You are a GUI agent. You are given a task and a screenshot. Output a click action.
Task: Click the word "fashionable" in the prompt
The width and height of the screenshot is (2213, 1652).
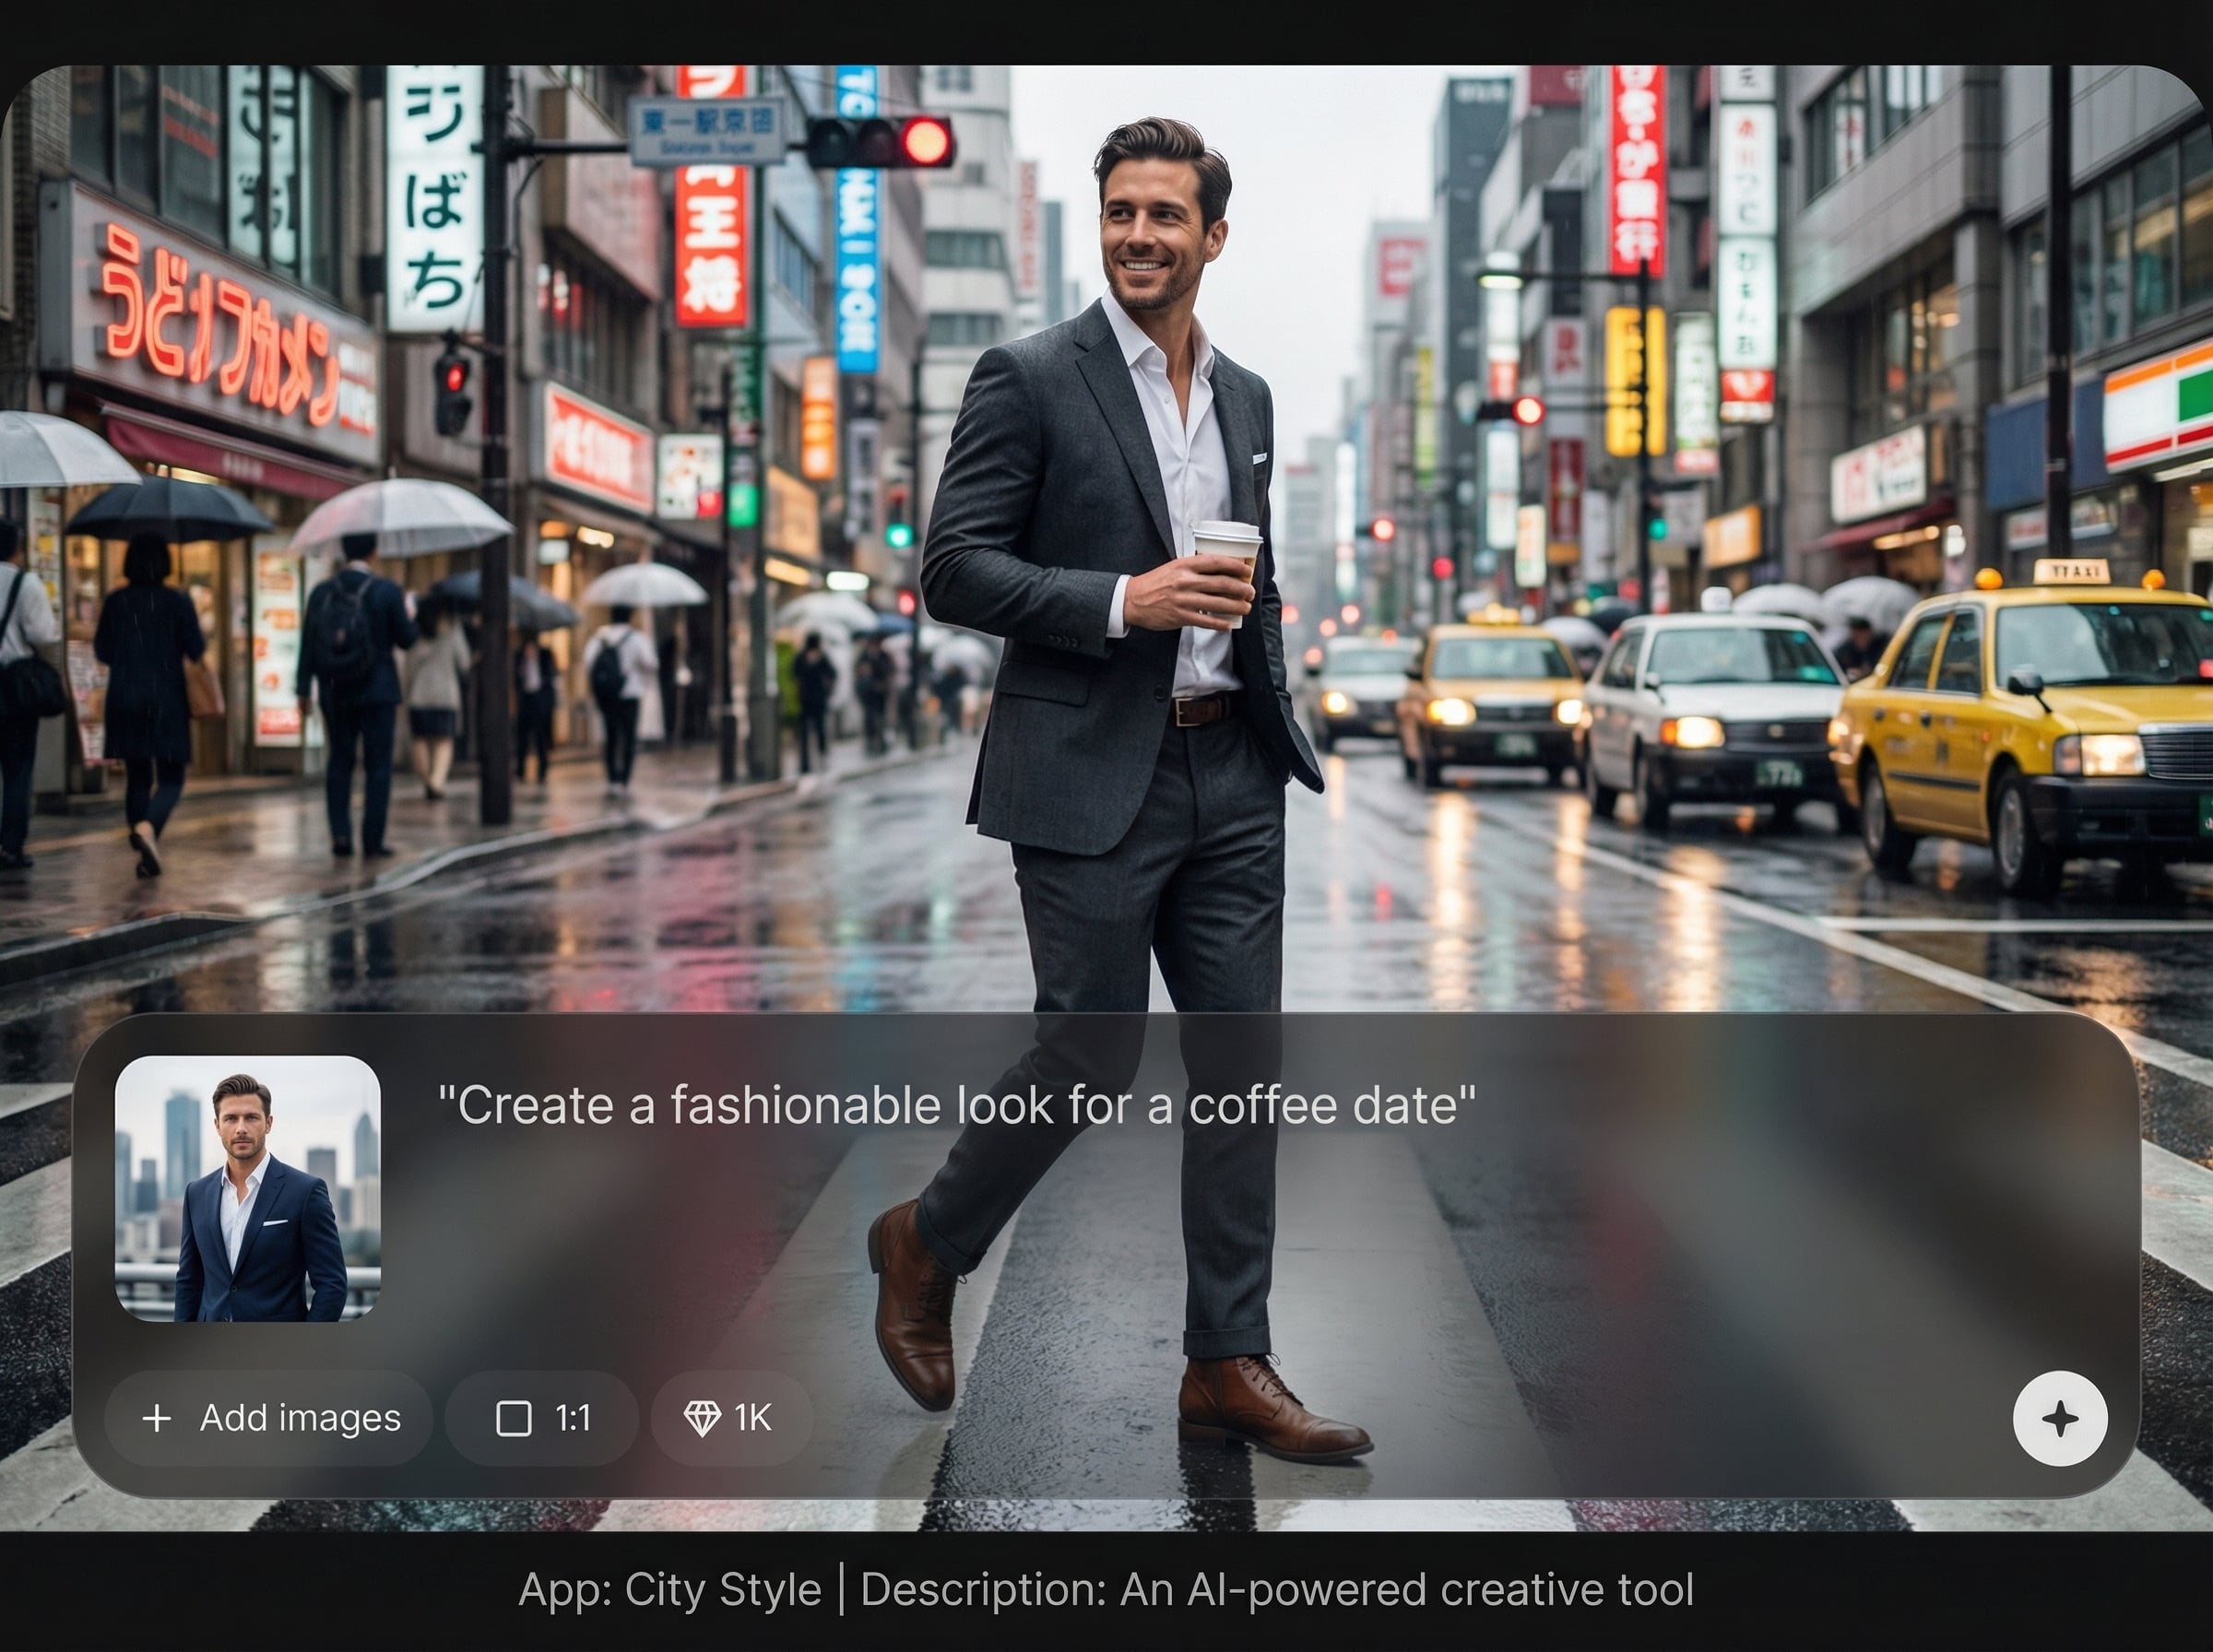tap(805, 1105)
